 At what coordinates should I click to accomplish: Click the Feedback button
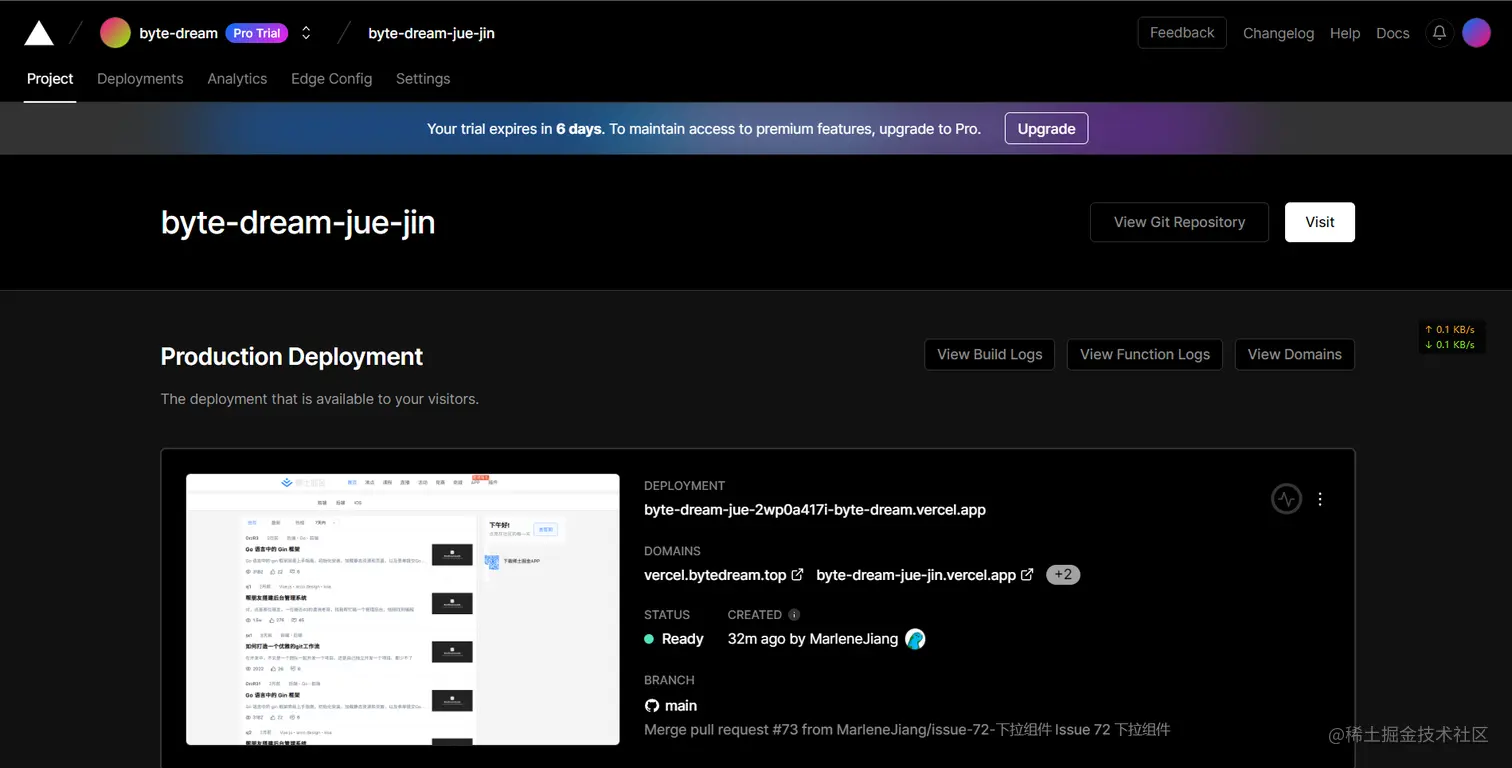pos(1182,33)
